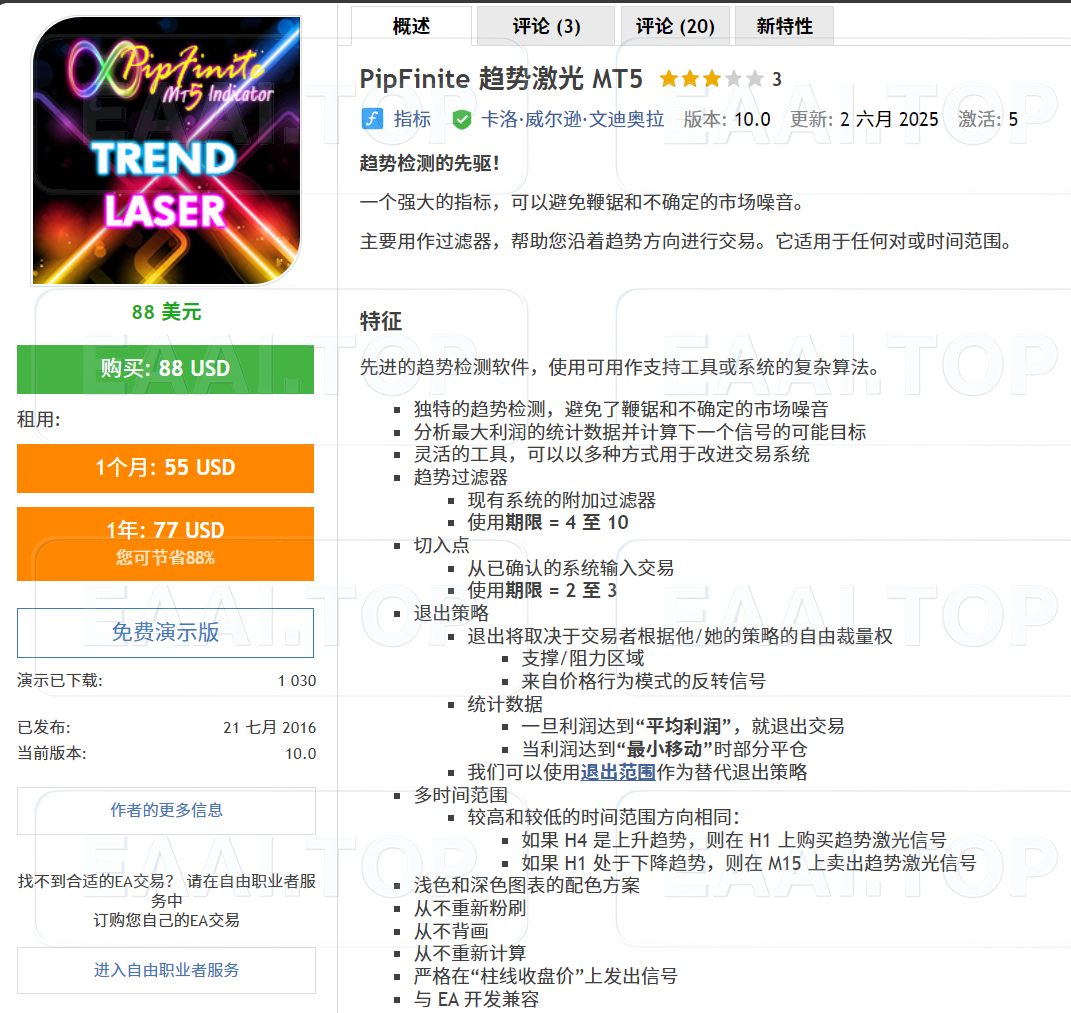
Task: Click the line 使用期限 = 4 至 10
Action: pyautogui.click(x=548, y=523)
